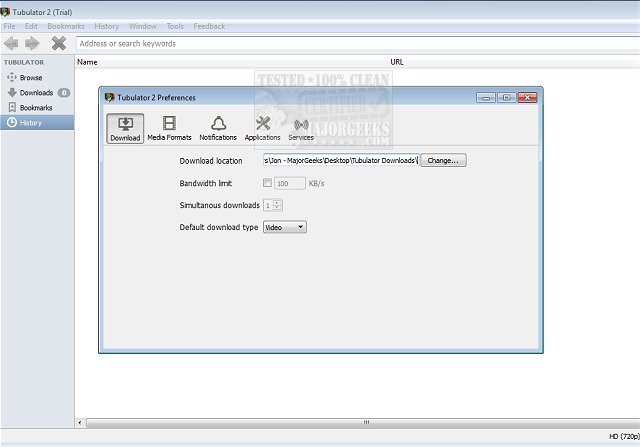Viewport: 640px width, 447px height.
Task: Sort history by the Name column header
Action: tap(232, 62)
